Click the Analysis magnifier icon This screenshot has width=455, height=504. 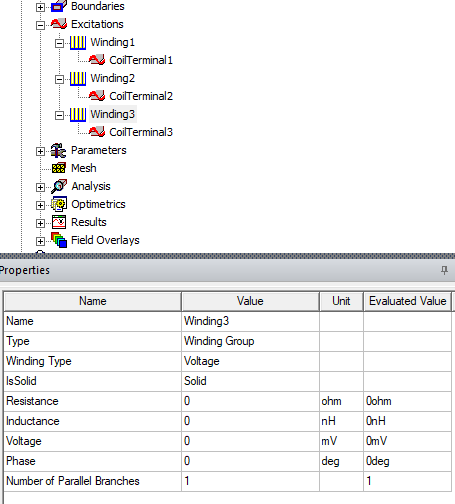pos(59,186)
